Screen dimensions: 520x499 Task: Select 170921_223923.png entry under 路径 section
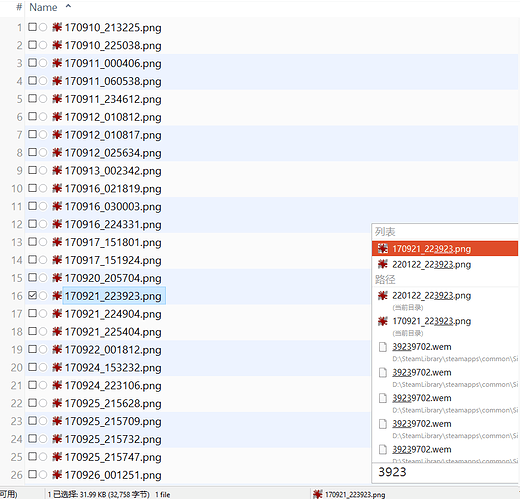pos(431,321)
